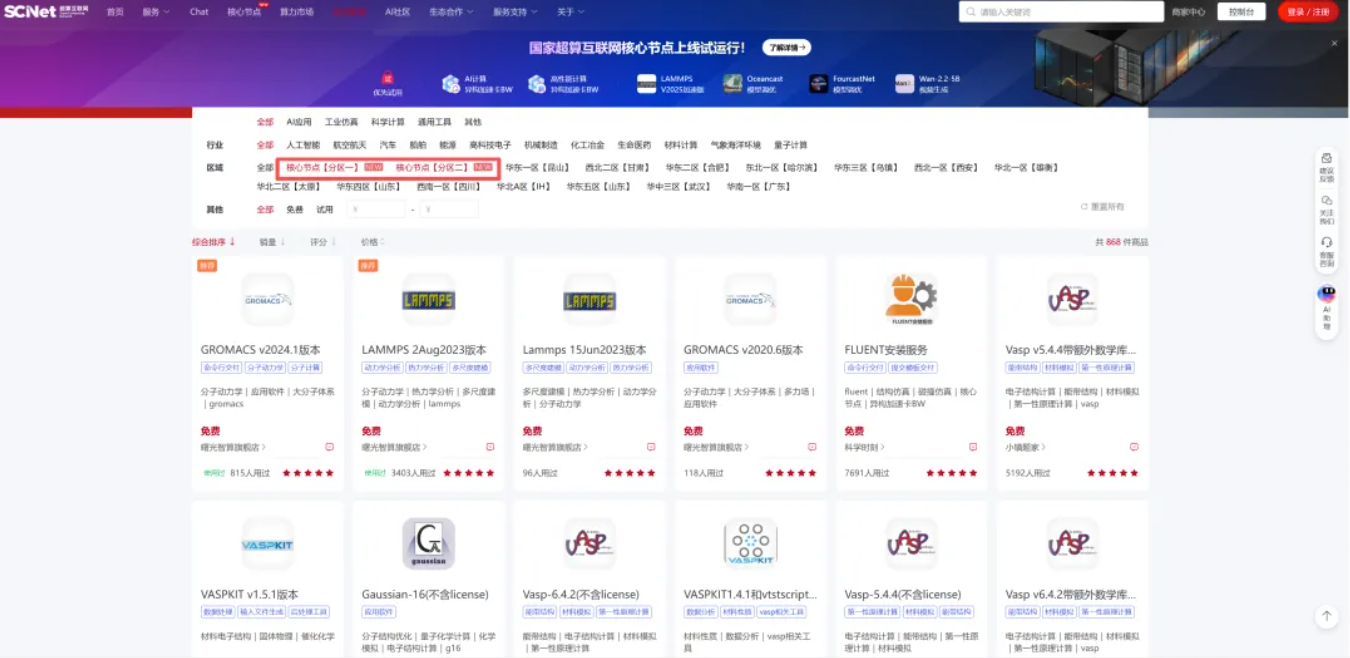This screenshot has height=658, width=1350.
Task: Click the 了解详情 banner button
Action: point(786,48)
